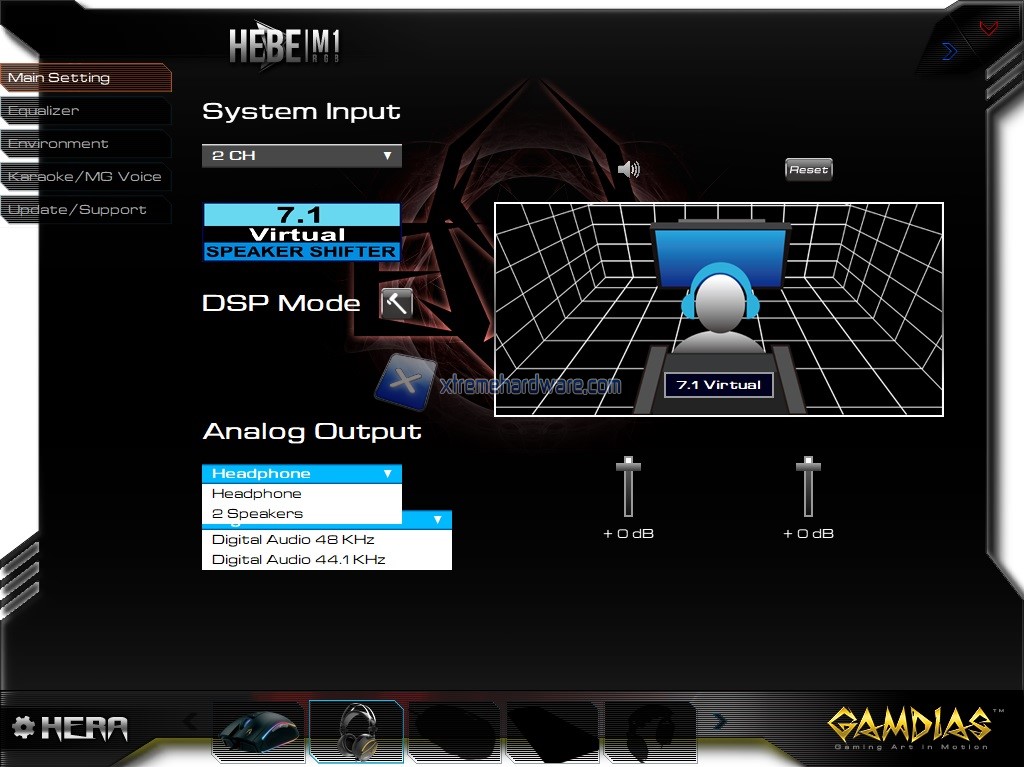Screen dimensions: 1026x767
Task: Switch to Karaoke/MG Voice tab
Action: coord(84,177)
